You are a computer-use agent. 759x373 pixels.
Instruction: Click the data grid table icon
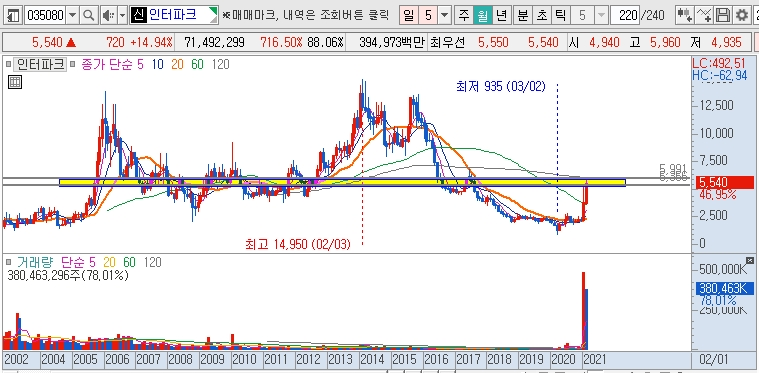[x=15, y=82]
